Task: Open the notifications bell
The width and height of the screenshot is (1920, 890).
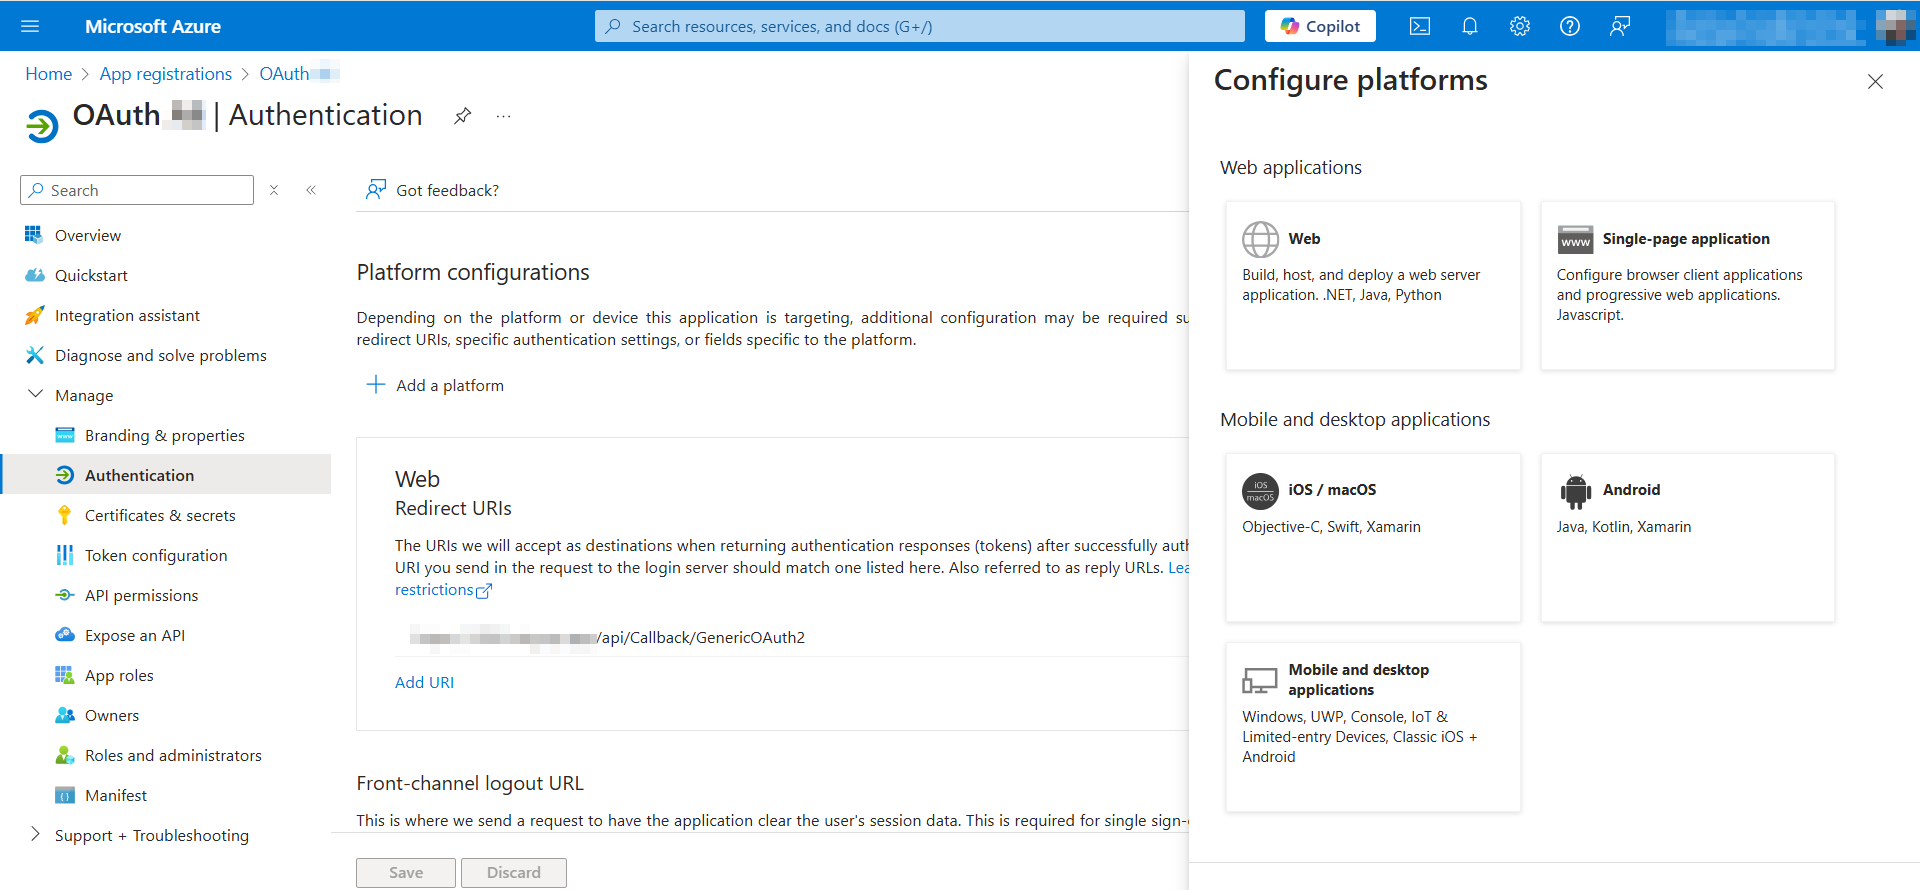Action: click(x=1469, y=26)
